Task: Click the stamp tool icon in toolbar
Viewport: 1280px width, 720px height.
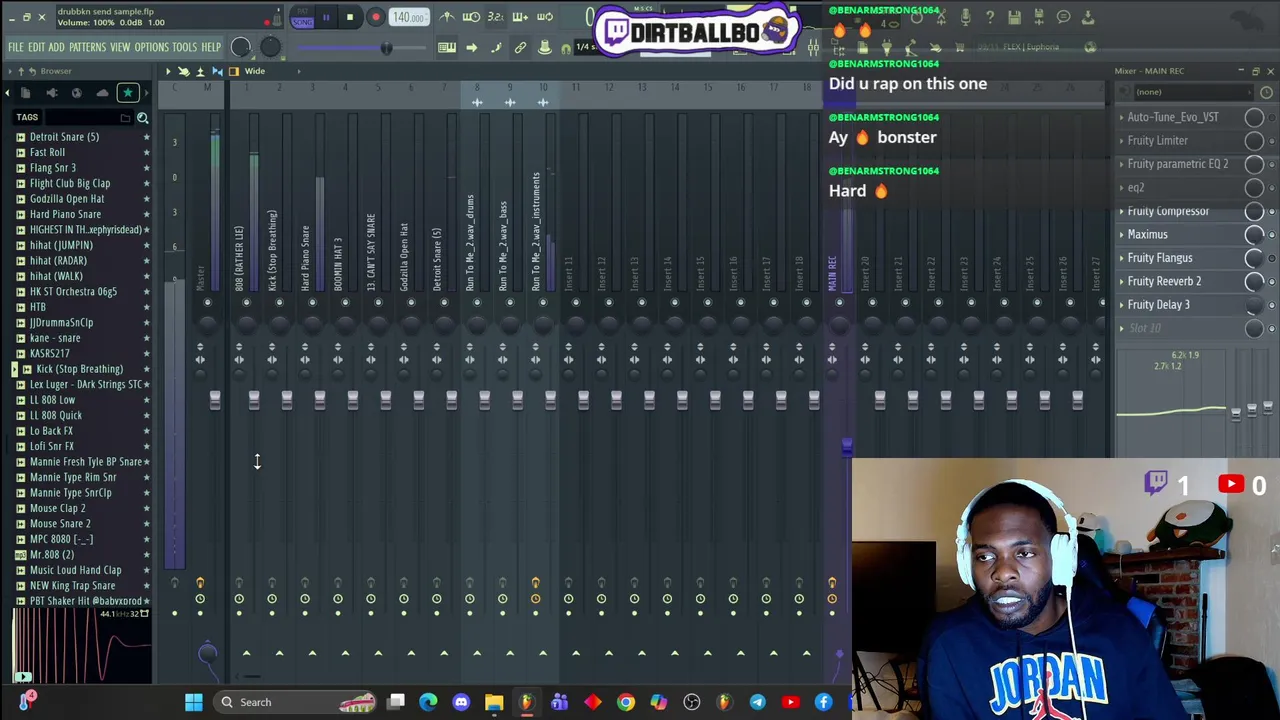Action: (x=544, y=47)
